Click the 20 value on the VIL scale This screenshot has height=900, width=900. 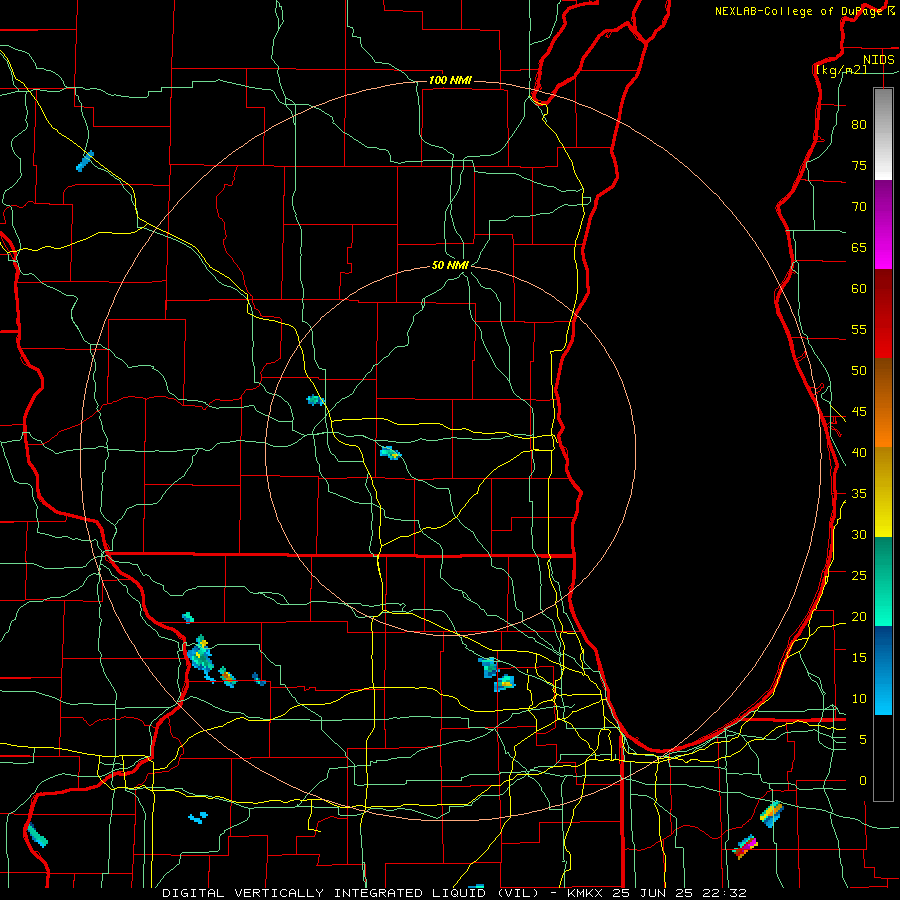[x=859, y=616]
